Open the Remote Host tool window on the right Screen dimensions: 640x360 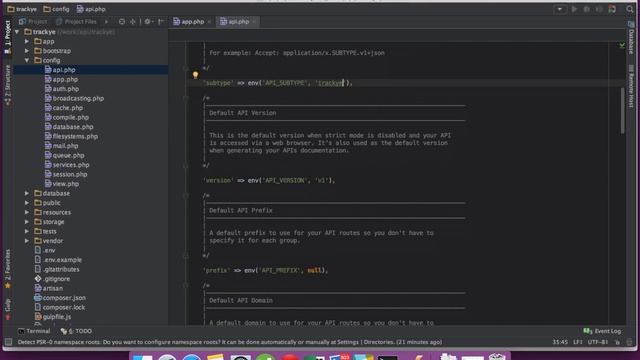(x=631, y=86)
